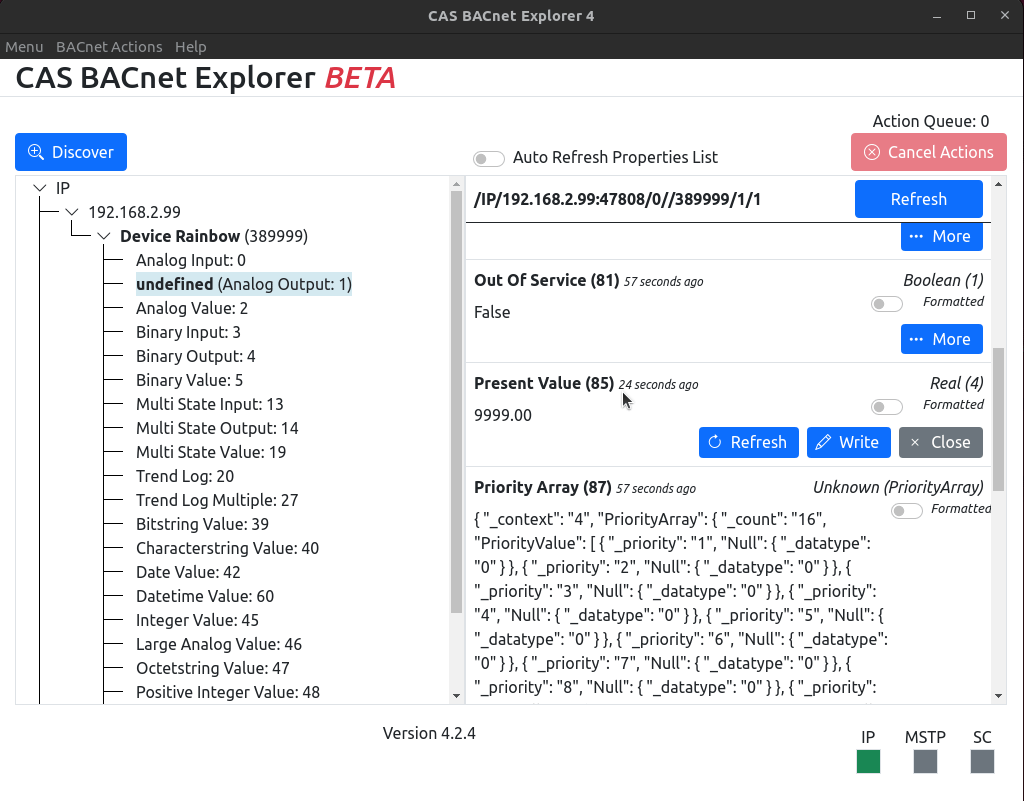Refresh the Present Value property
1024x801 pixels.
(x=748, y=442)
